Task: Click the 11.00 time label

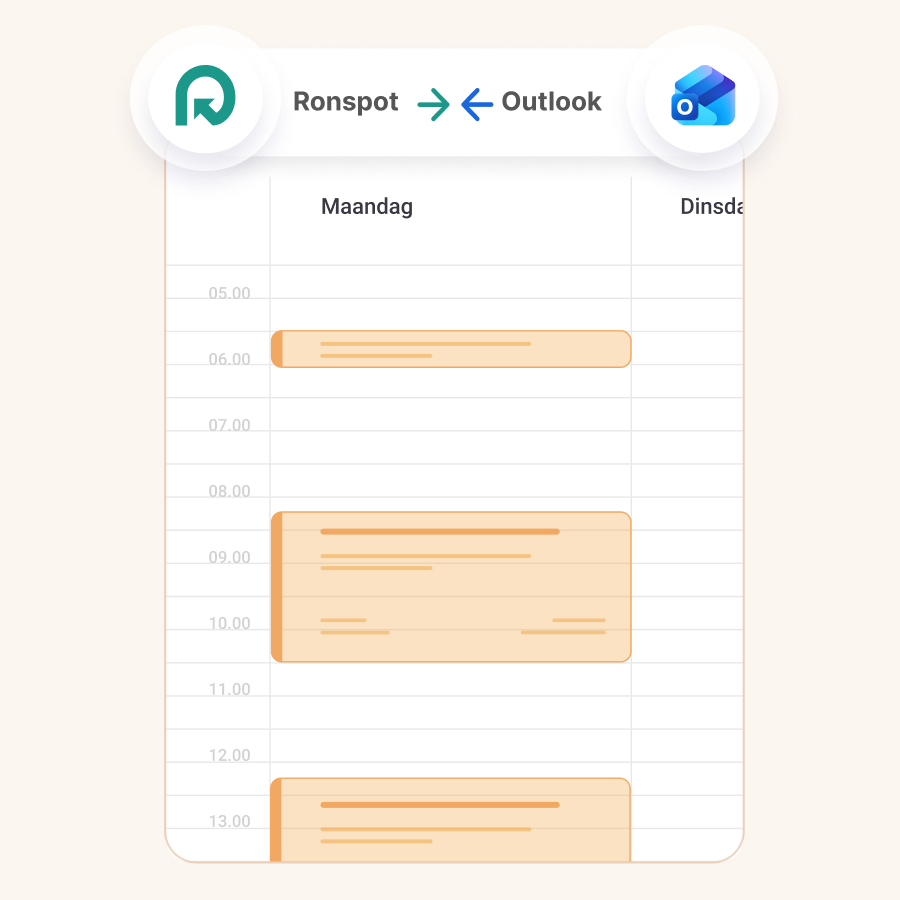Action: coord(230,689)
